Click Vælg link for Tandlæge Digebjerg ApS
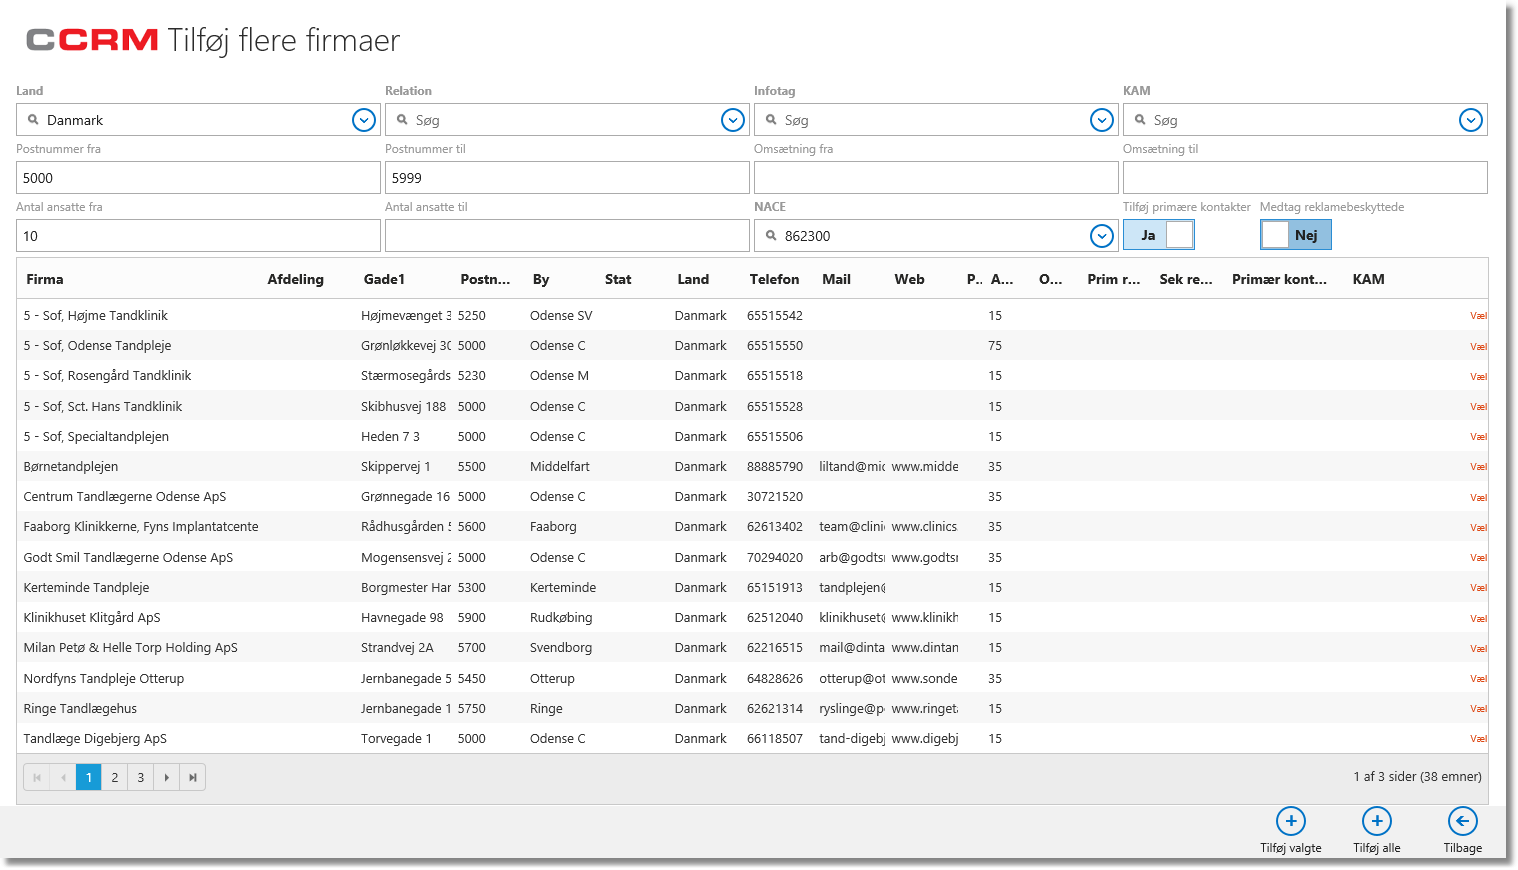 pyautogui.click(x=1478, y=739)
